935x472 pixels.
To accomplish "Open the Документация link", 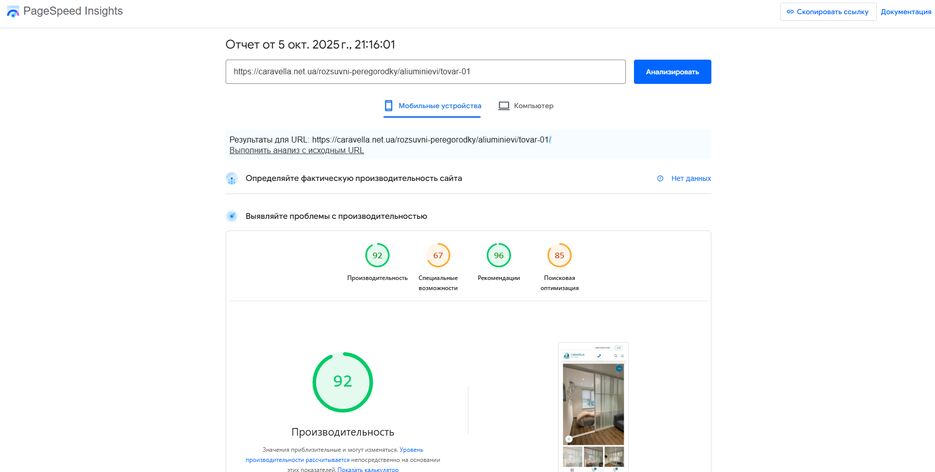I will point(905,12).
